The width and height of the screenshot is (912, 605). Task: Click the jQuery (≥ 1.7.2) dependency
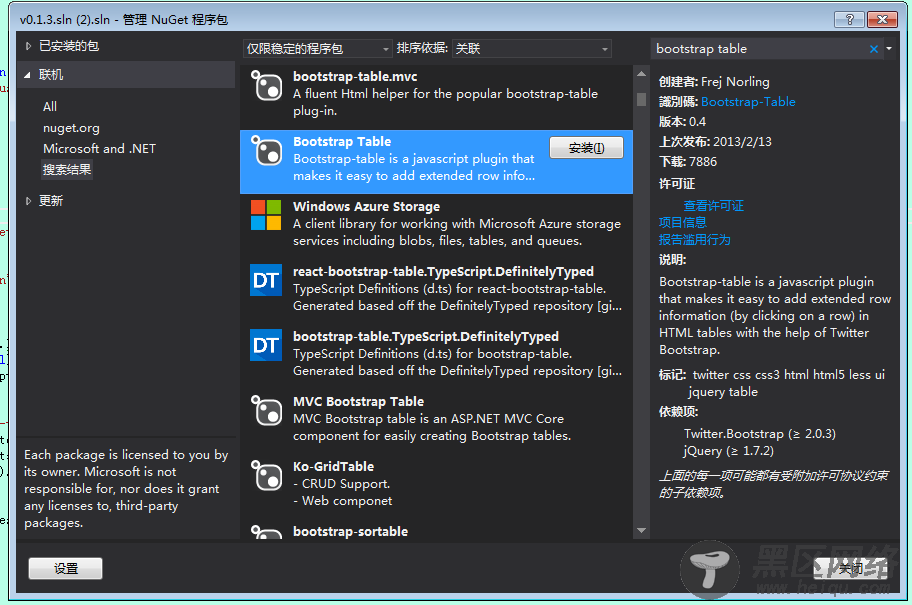coord(729,451)
